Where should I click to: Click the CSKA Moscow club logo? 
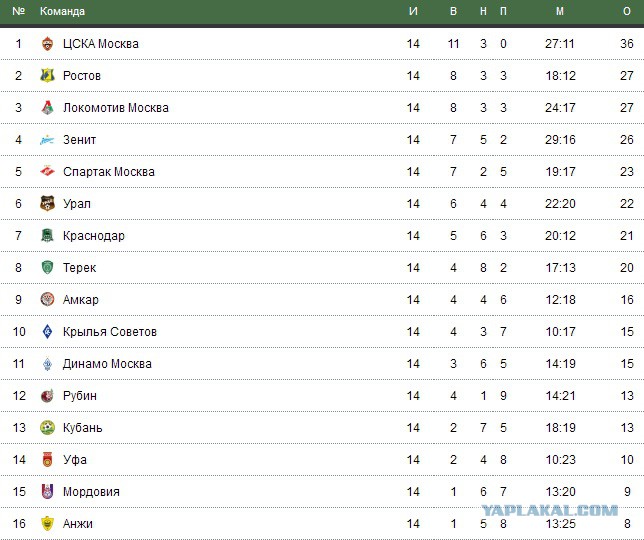(x=47, y=44)
